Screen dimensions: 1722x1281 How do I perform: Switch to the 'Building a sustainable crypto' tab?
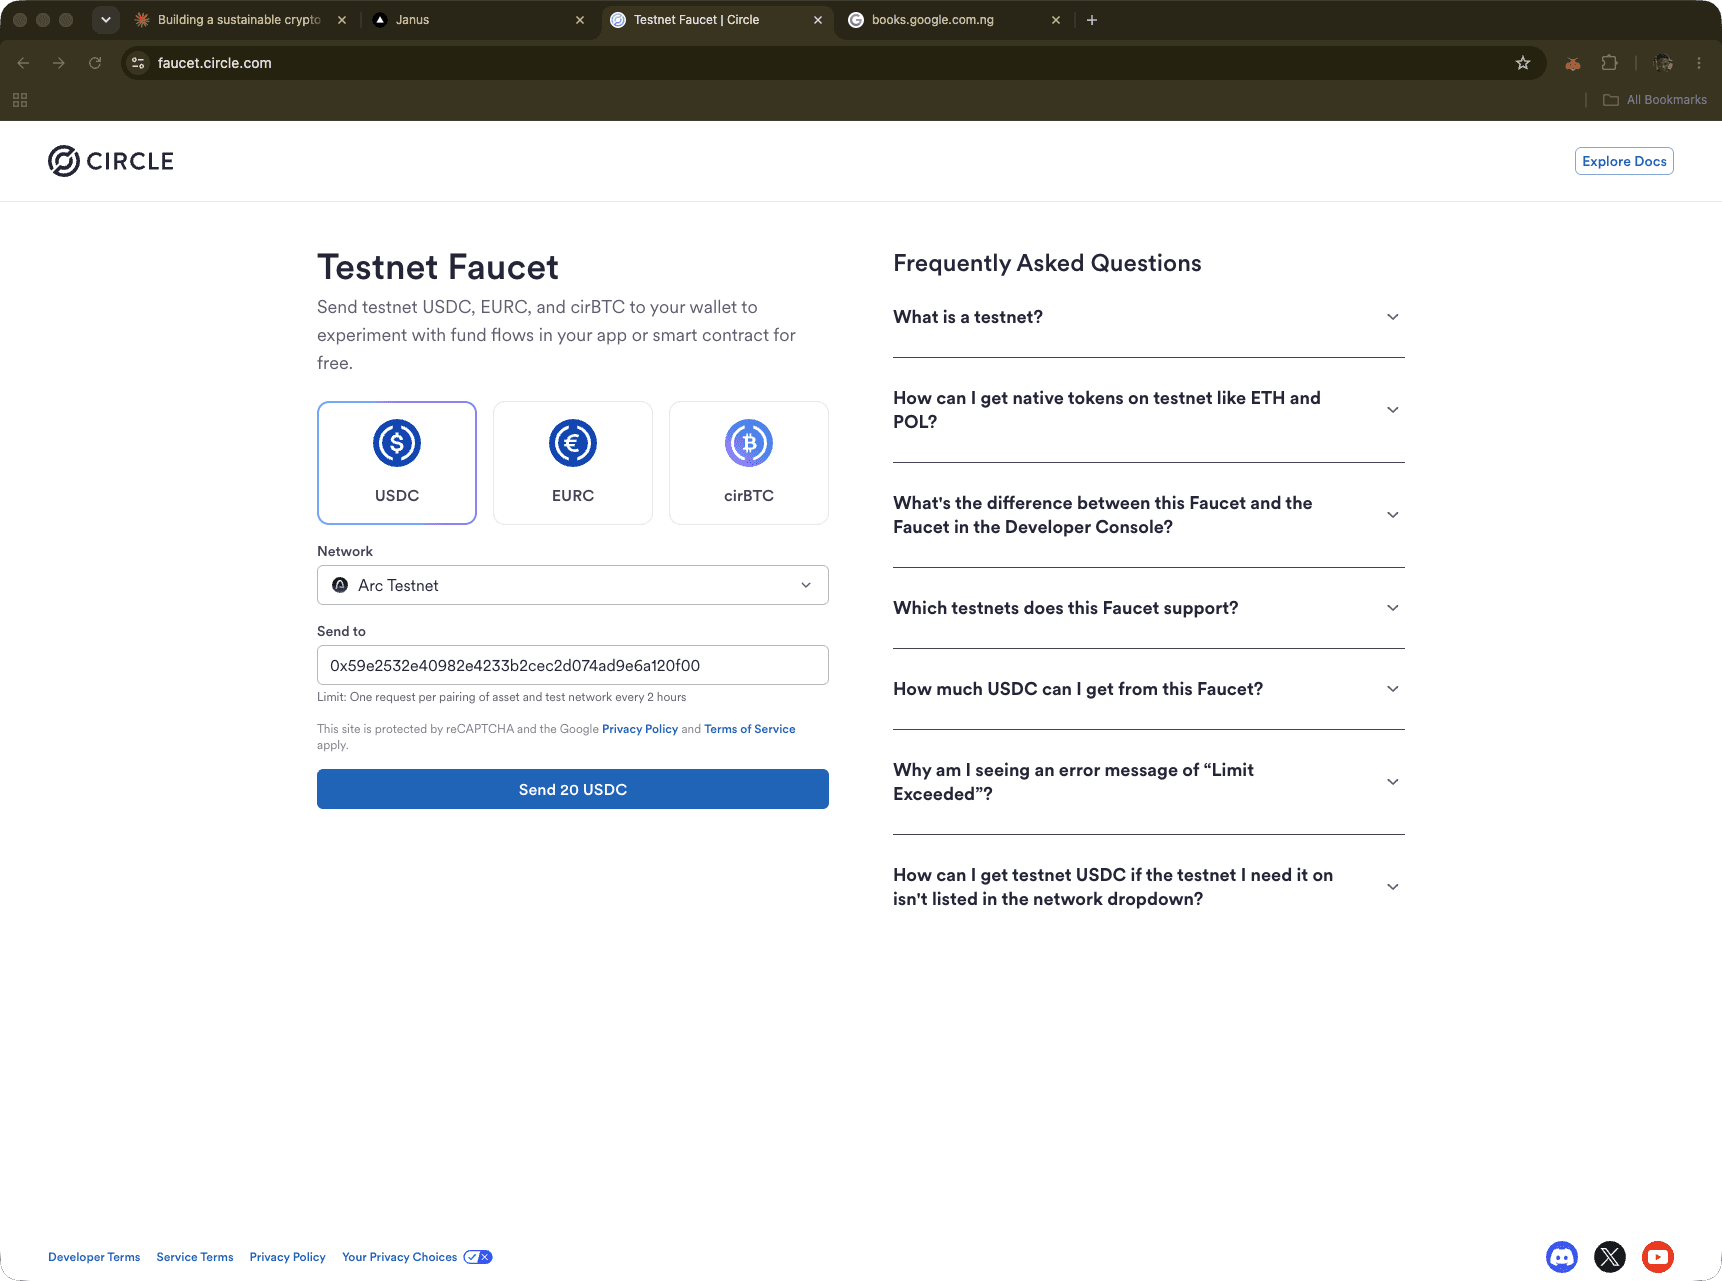coord(239,20)
